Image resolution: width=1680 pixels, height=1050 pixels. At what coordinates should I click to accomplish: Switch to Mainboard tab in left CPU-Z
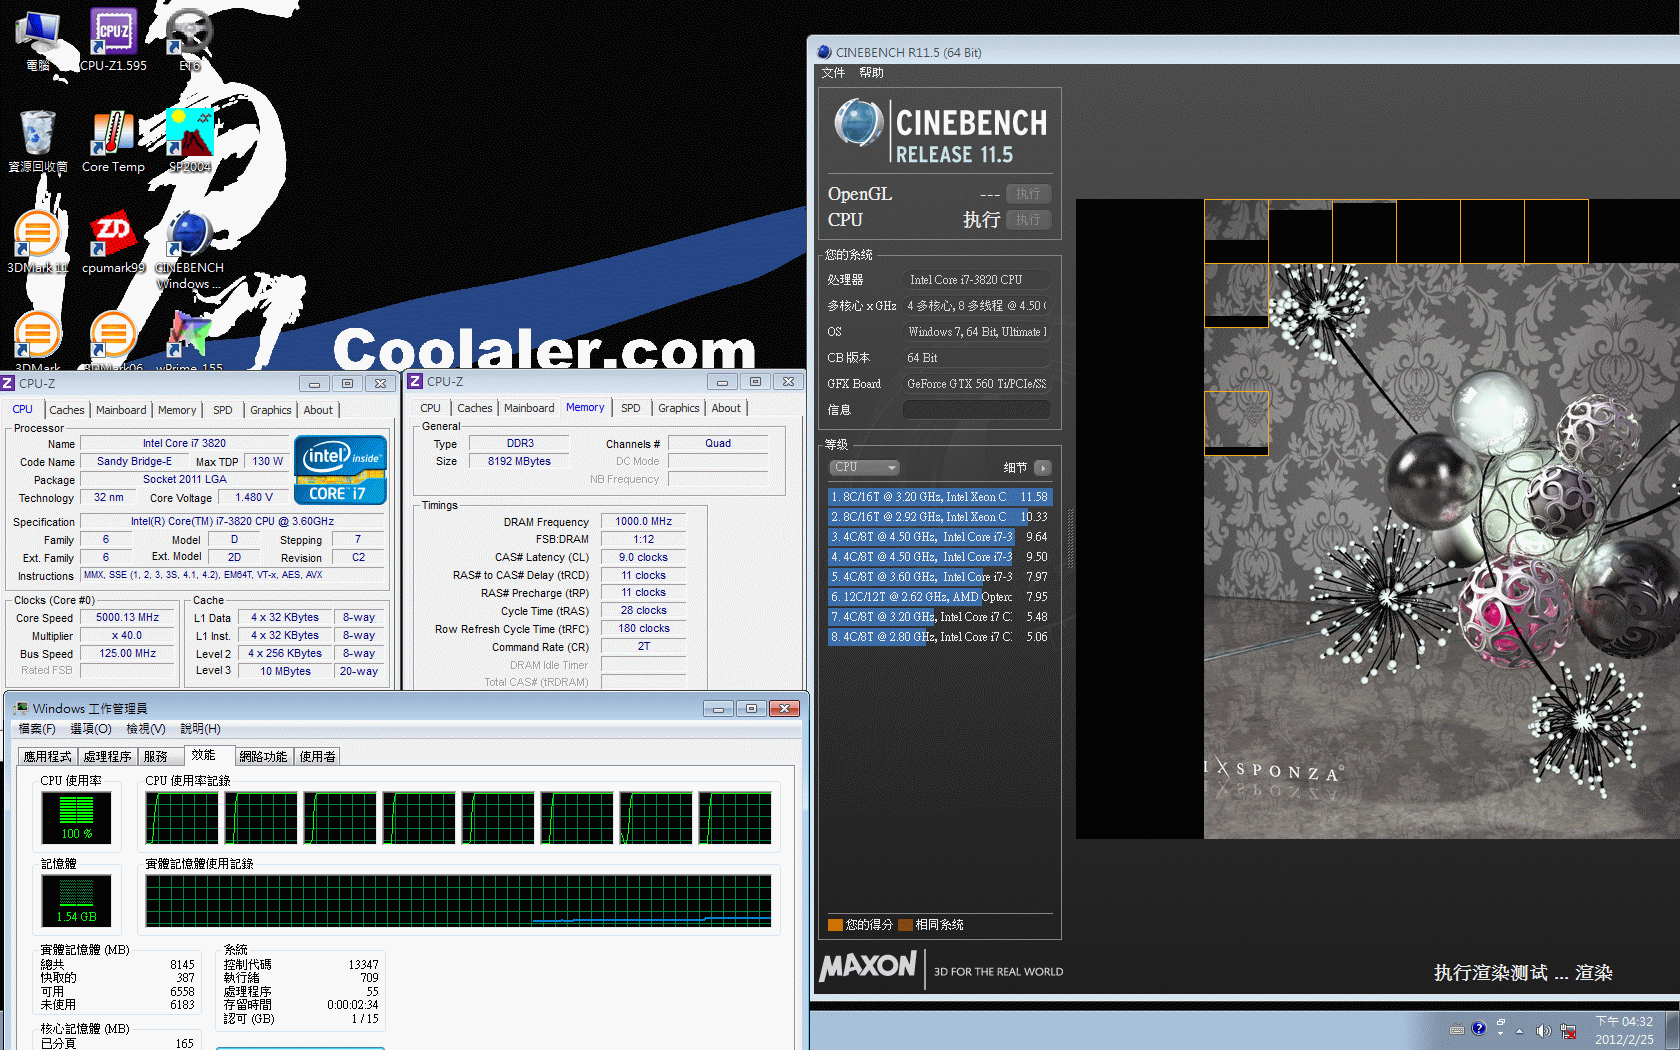[x=121, y=410]
